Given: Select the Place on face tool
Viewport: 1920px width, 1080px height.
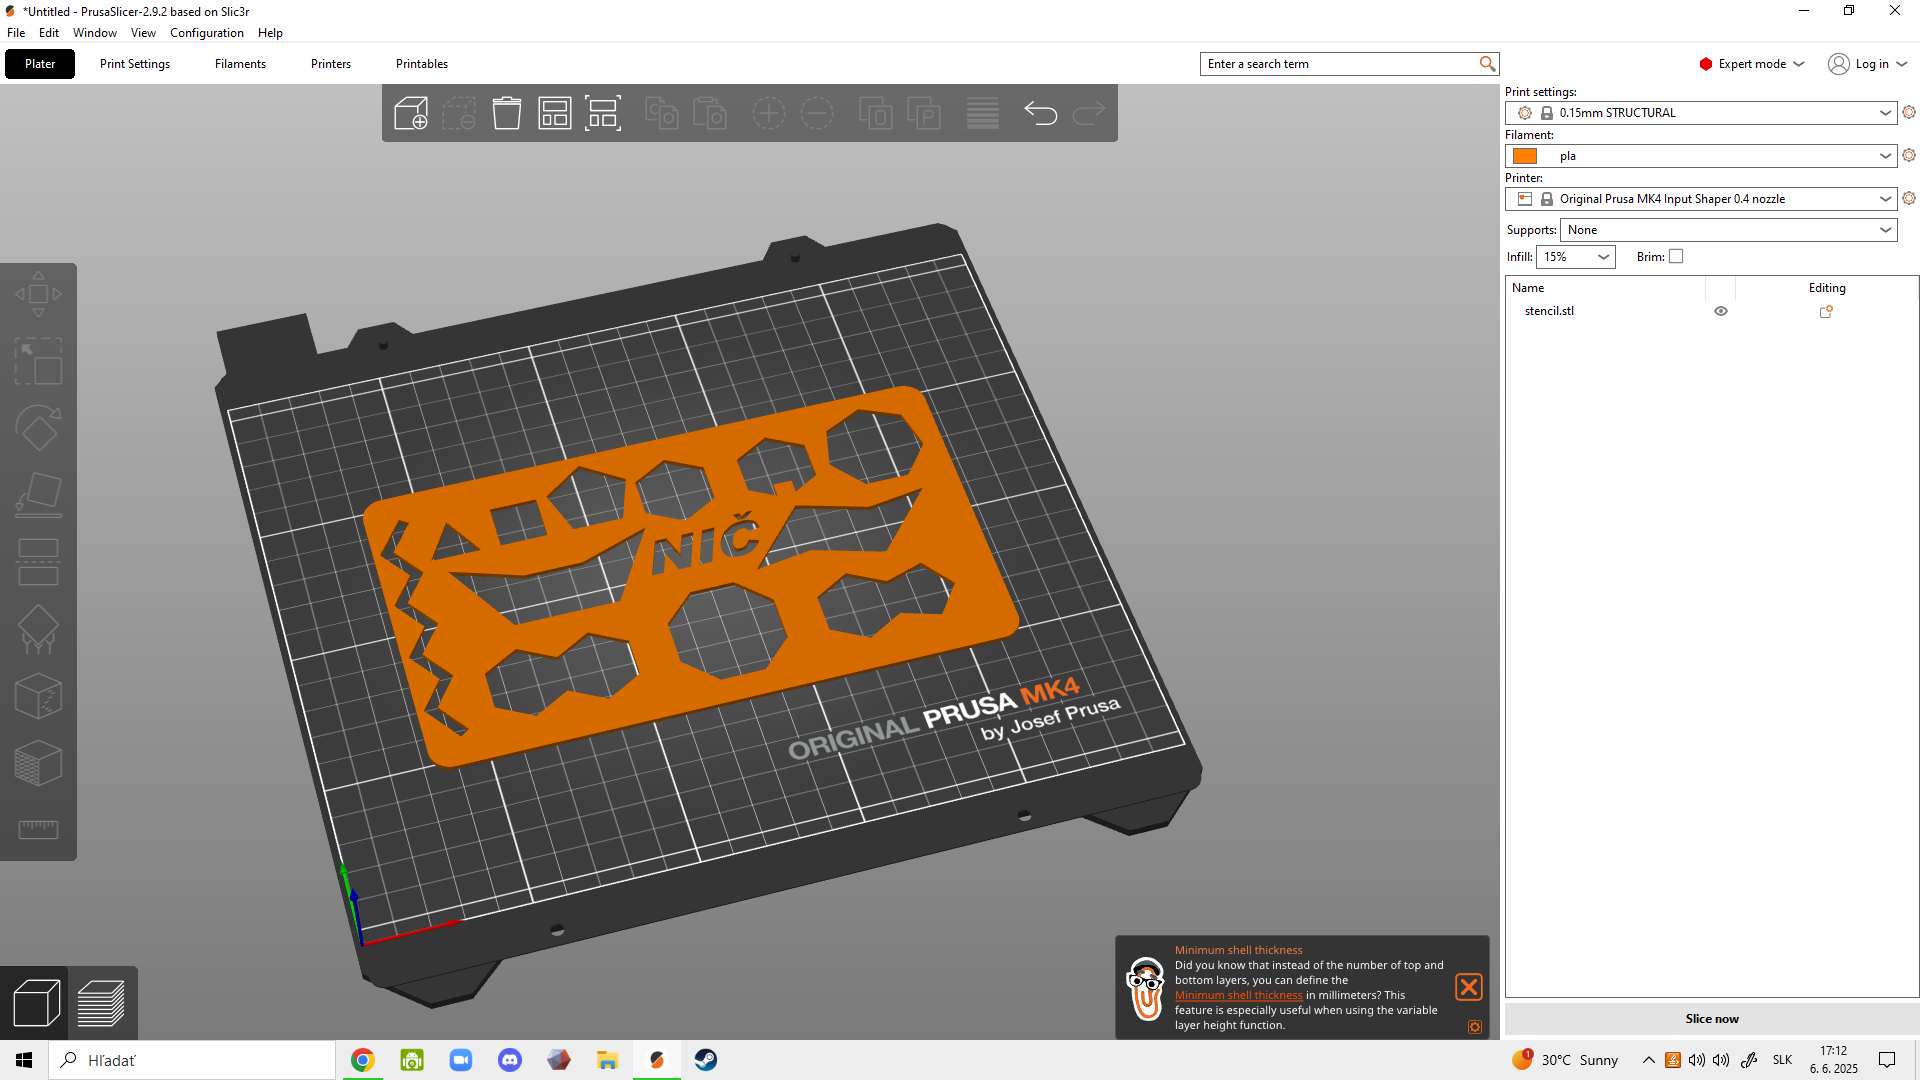Looking at the screenshot, I should point(38,495).
